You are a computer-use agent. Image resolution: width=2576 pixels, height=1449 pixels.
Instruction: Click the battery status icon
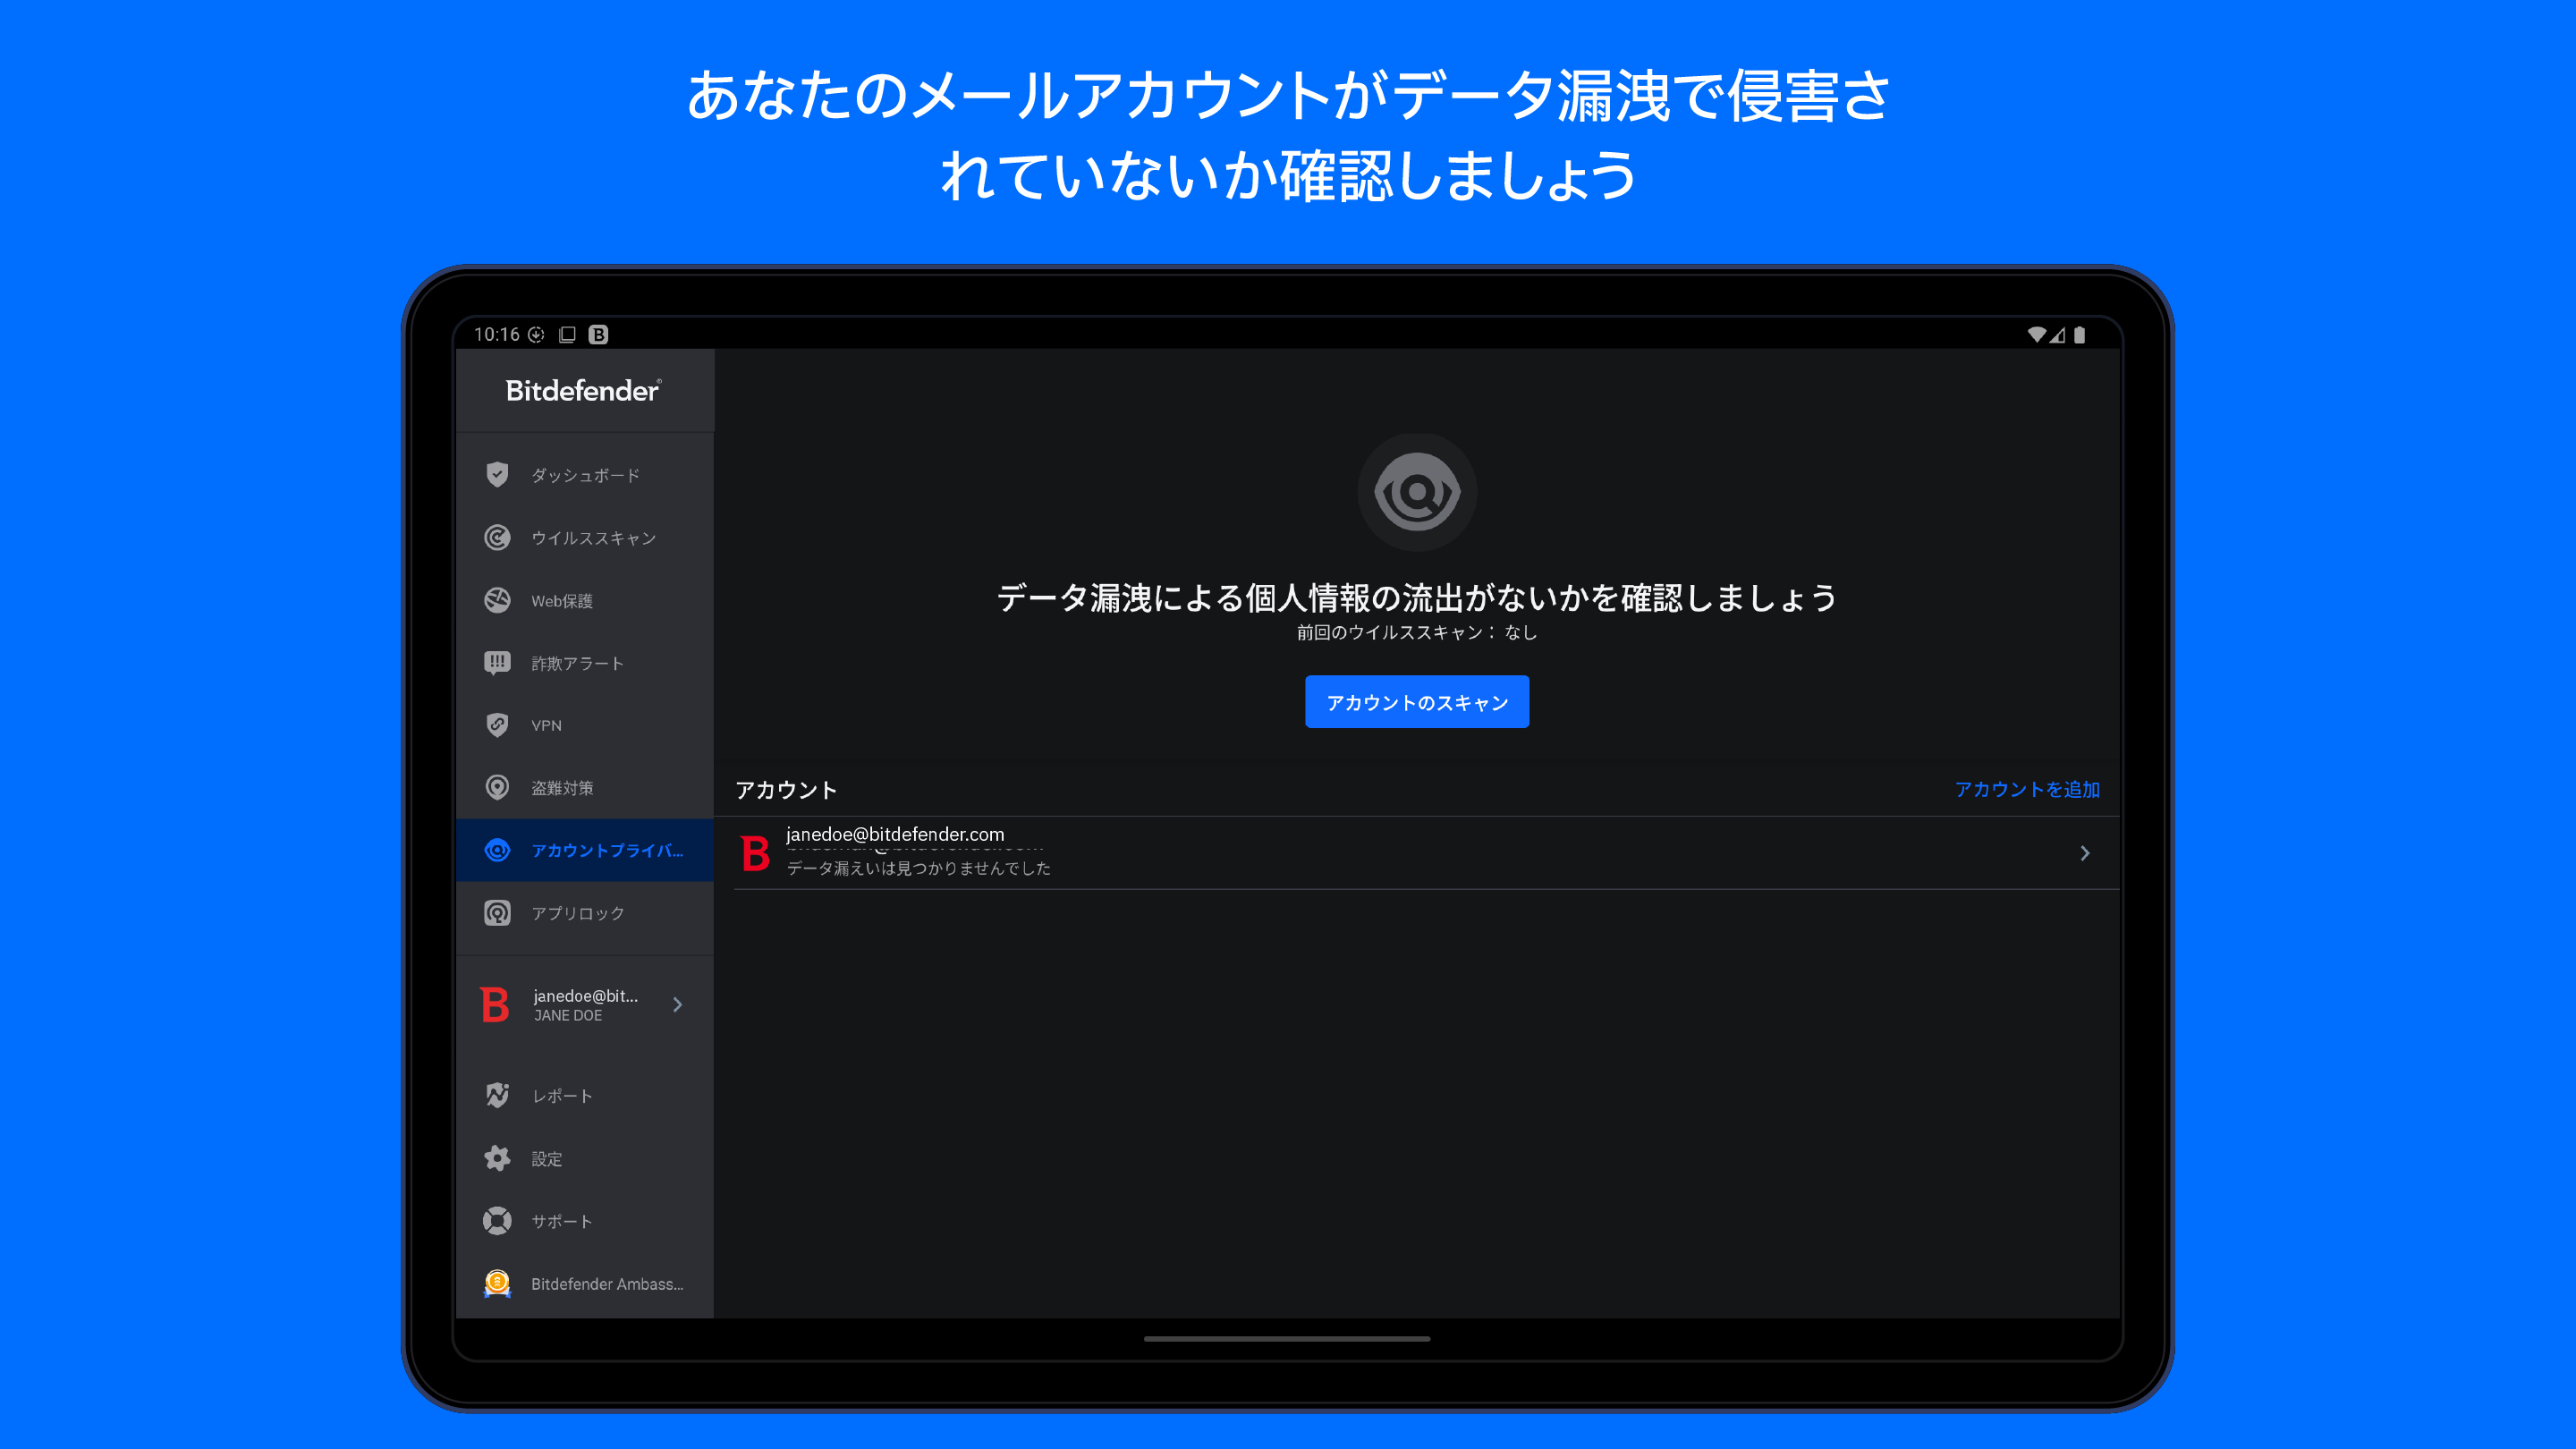click(2080, 334)
